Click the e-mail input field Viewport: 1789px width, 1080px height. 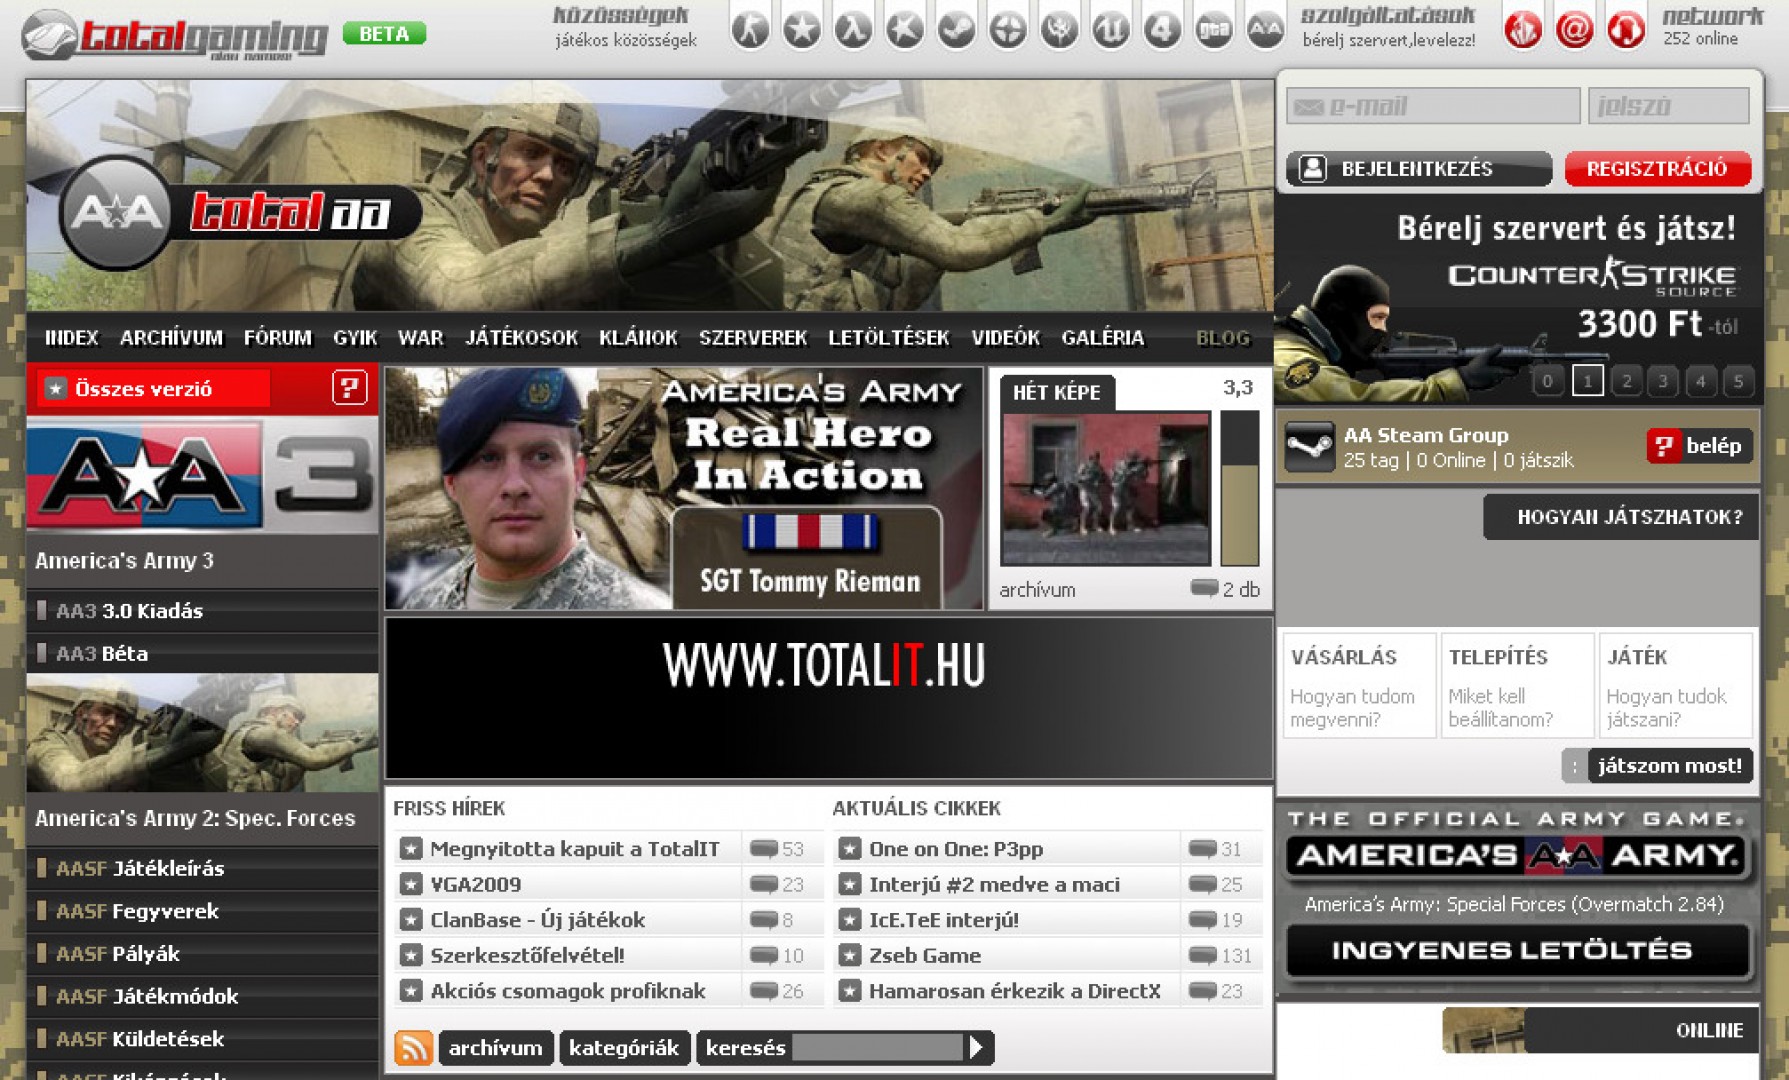click(x=1433, y=106)
